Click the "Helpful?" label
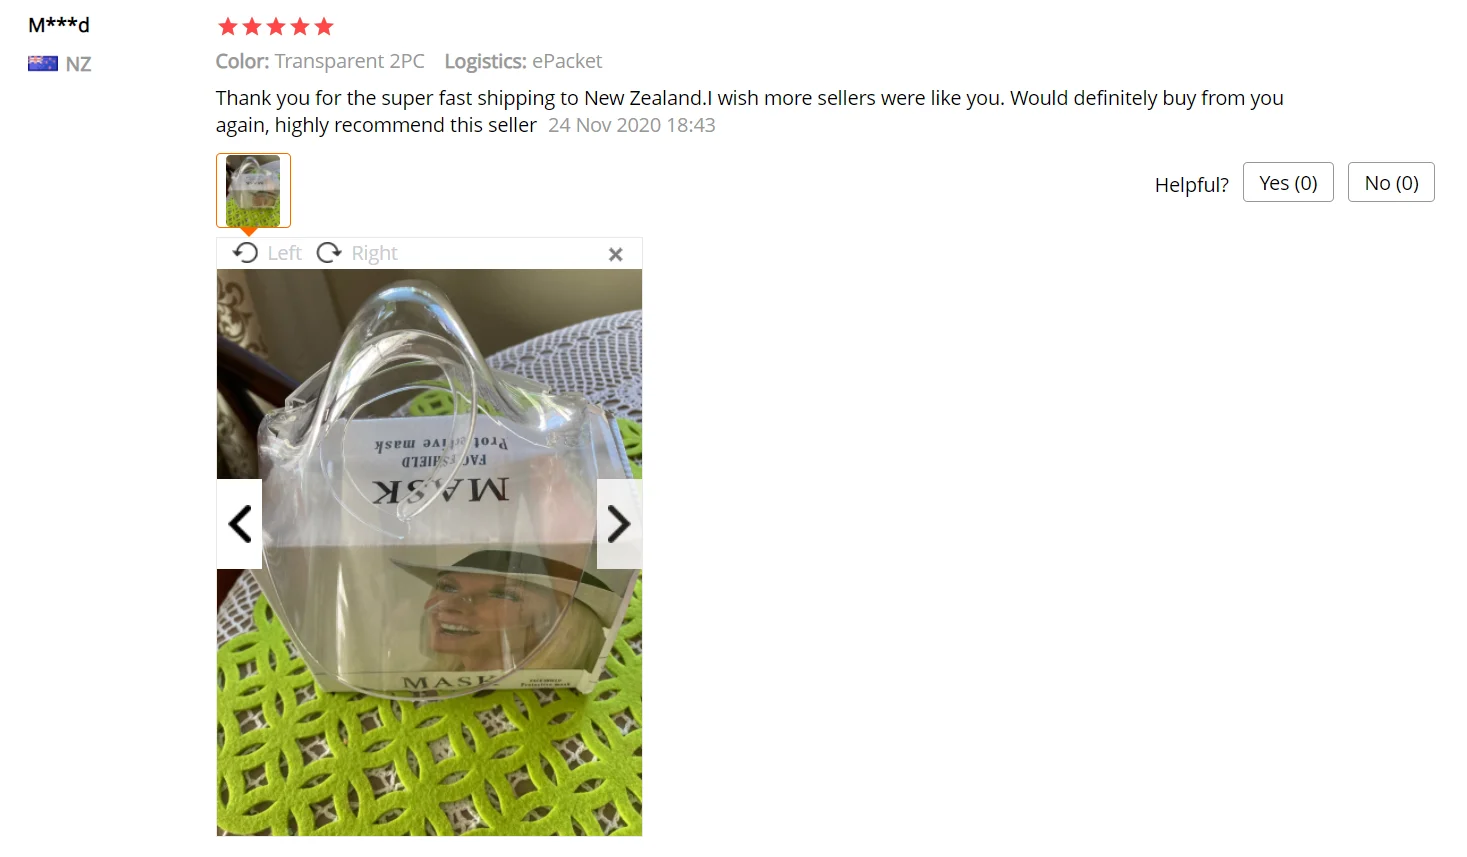Image resolution: width=1467 pixels, height=857 pixels. (1191, 185)
